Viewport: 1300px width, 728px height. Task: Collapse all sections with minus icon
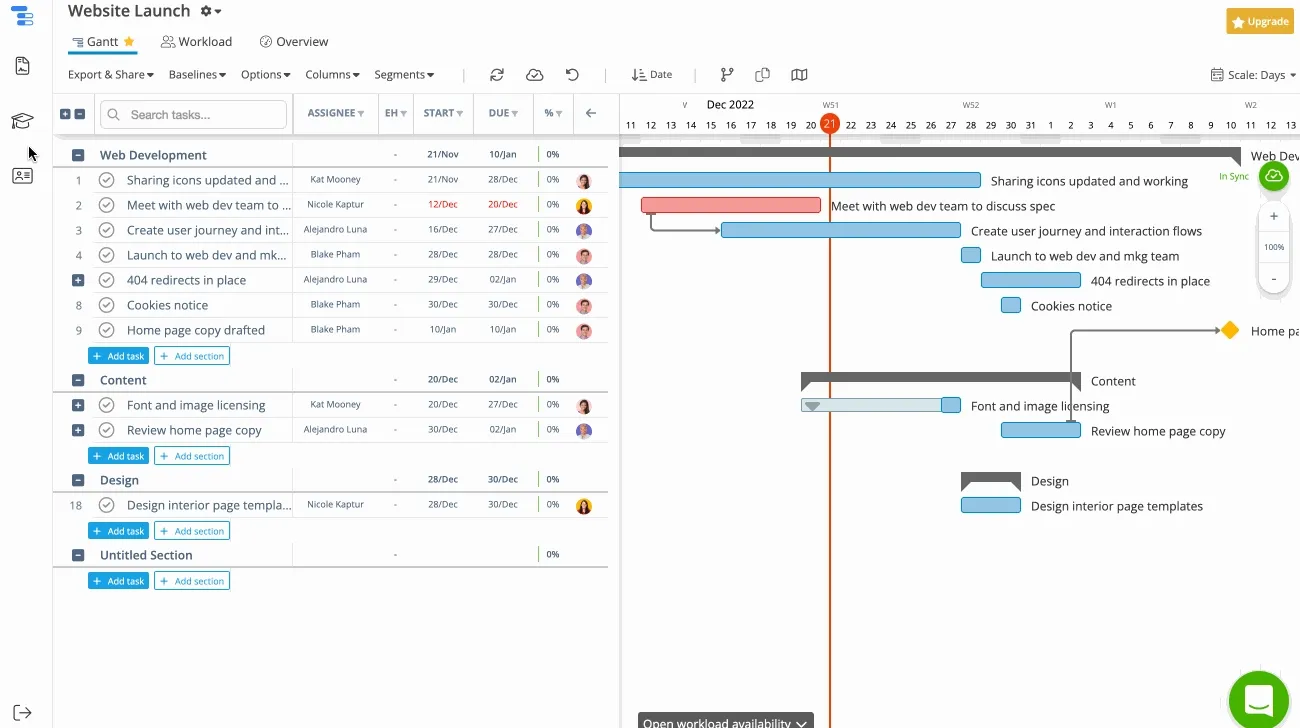pyautogui.click(x=80, y=114)
